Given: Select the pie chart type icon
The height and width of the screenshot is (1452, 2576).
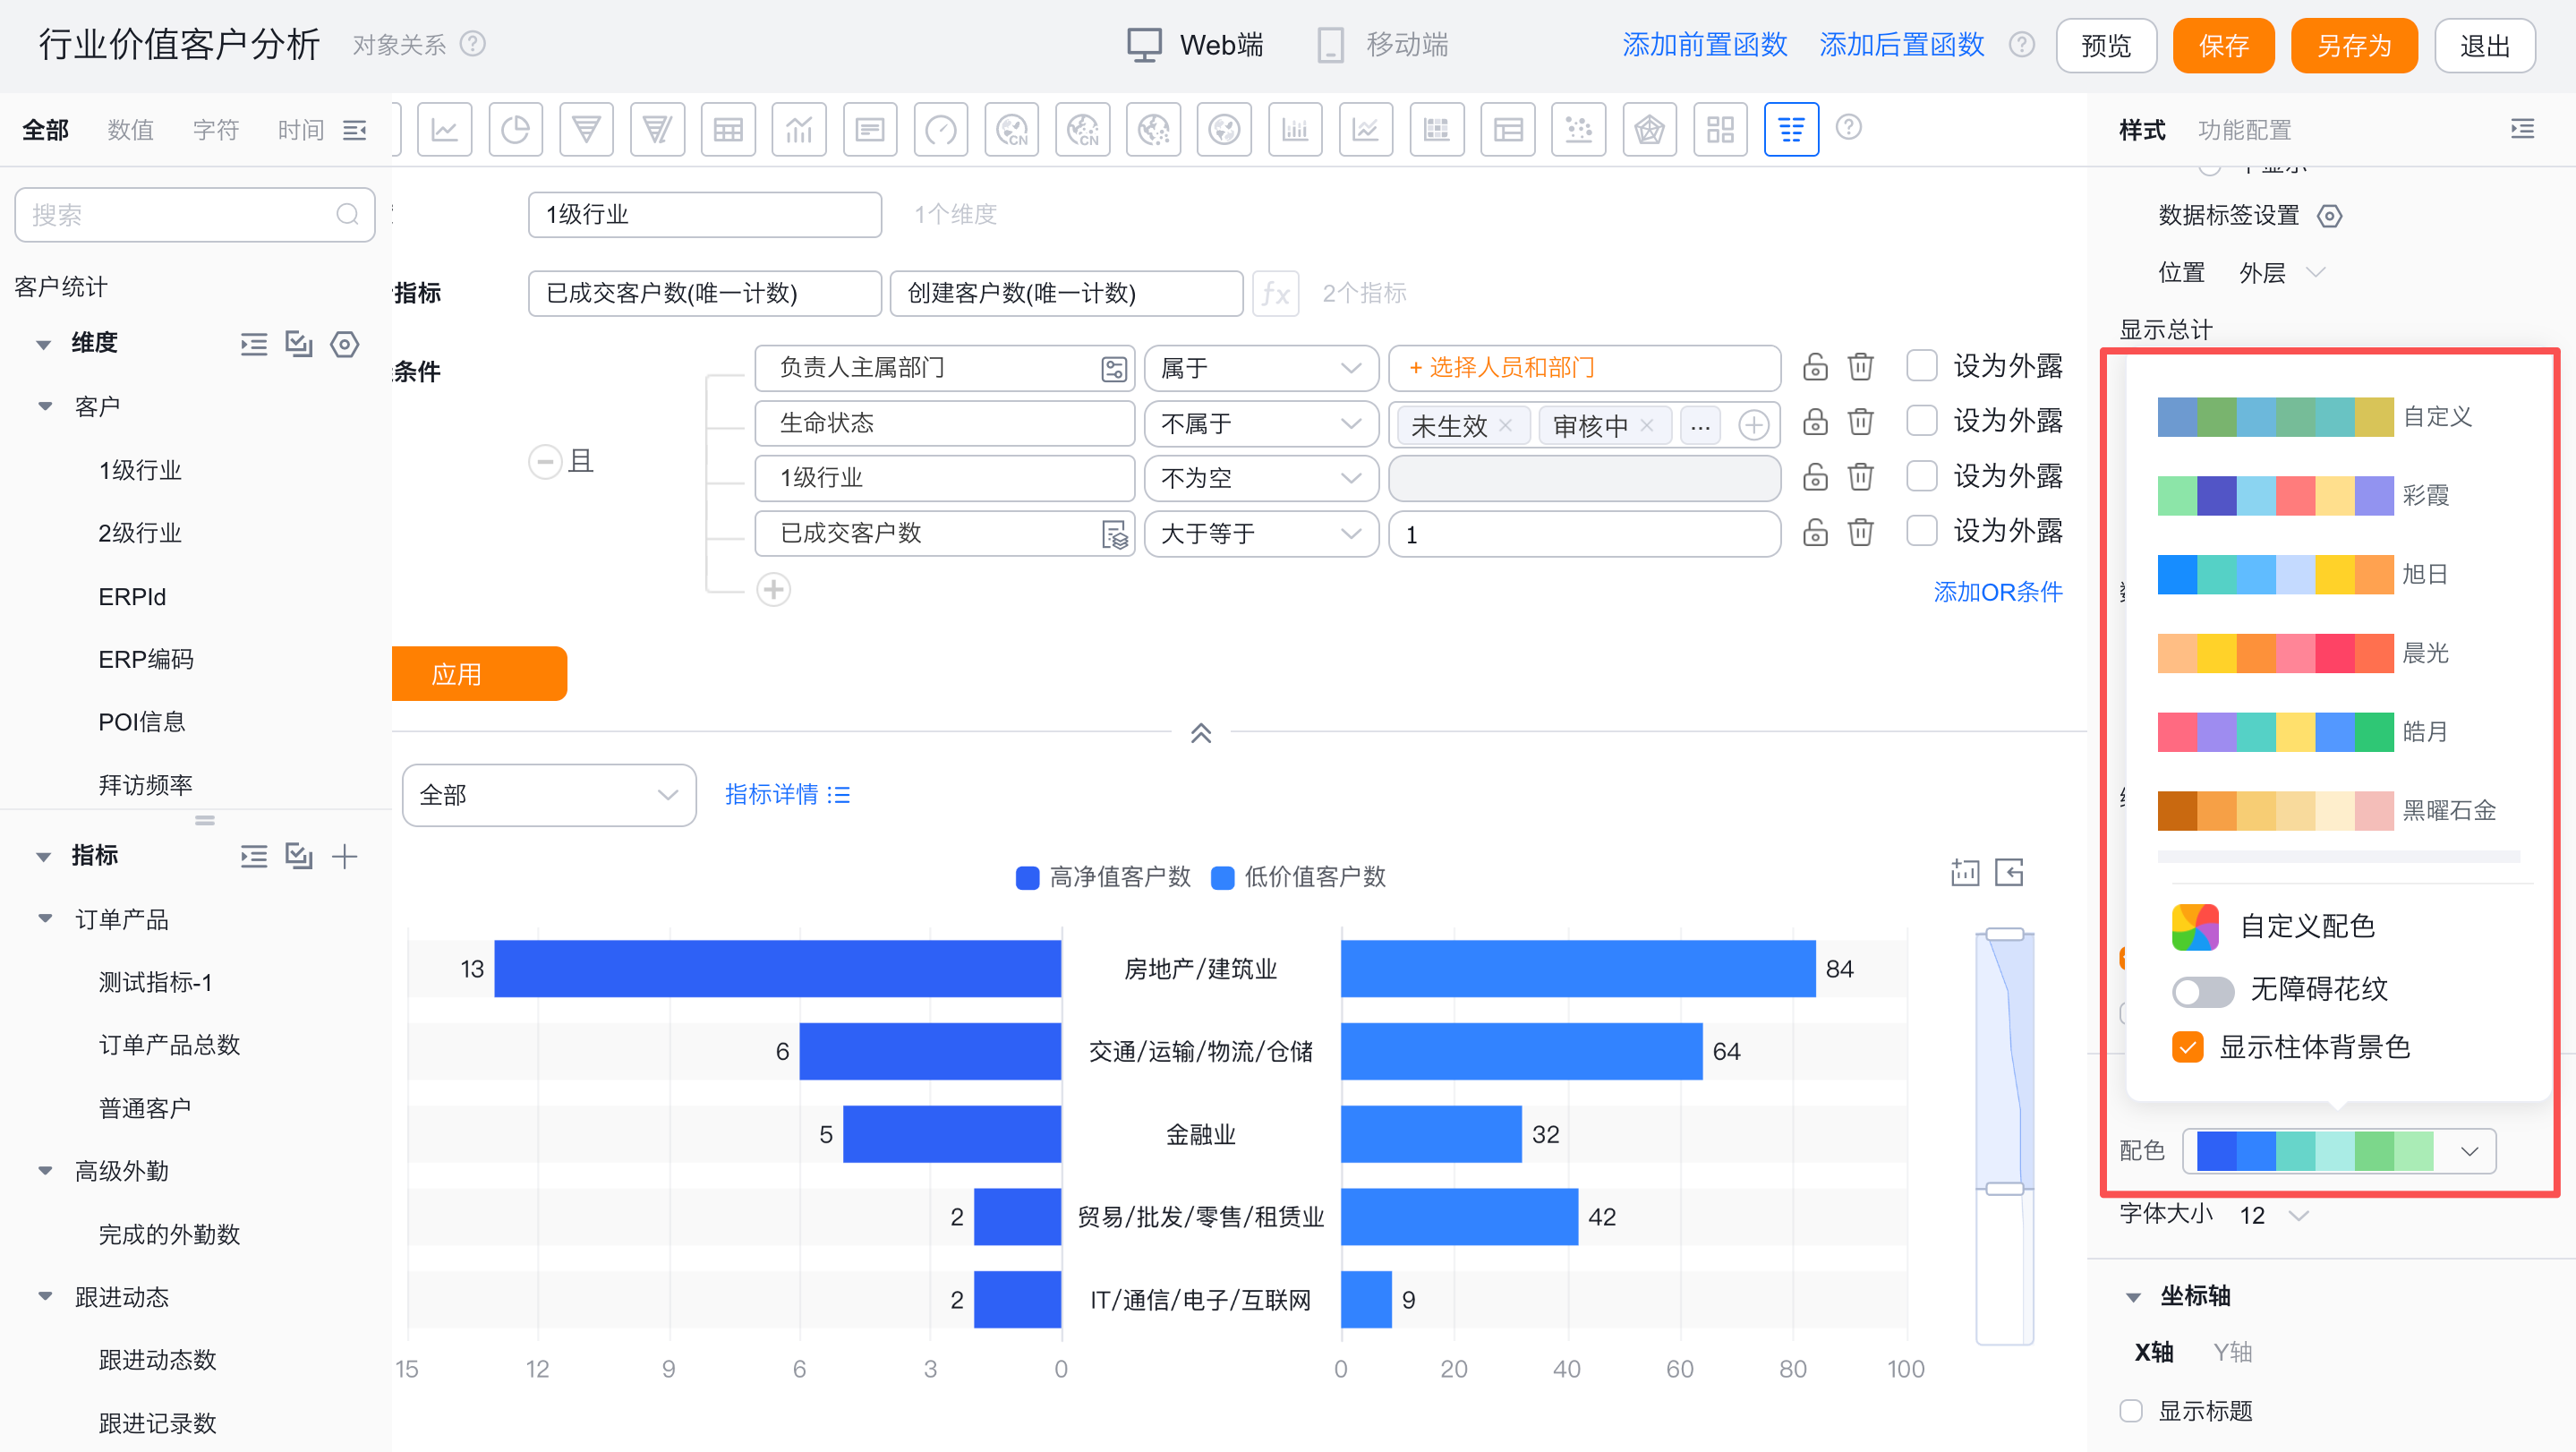Looking at the screenshot, I should click(x=515, y=130).
